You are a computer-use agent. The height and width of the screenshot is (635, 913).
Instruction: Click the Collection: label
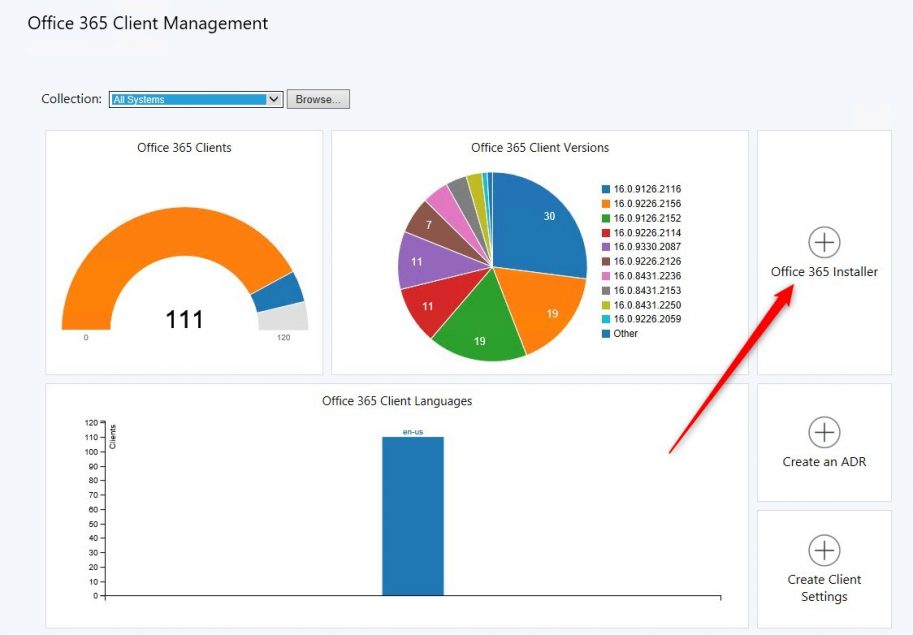click(x=72, y=99)
